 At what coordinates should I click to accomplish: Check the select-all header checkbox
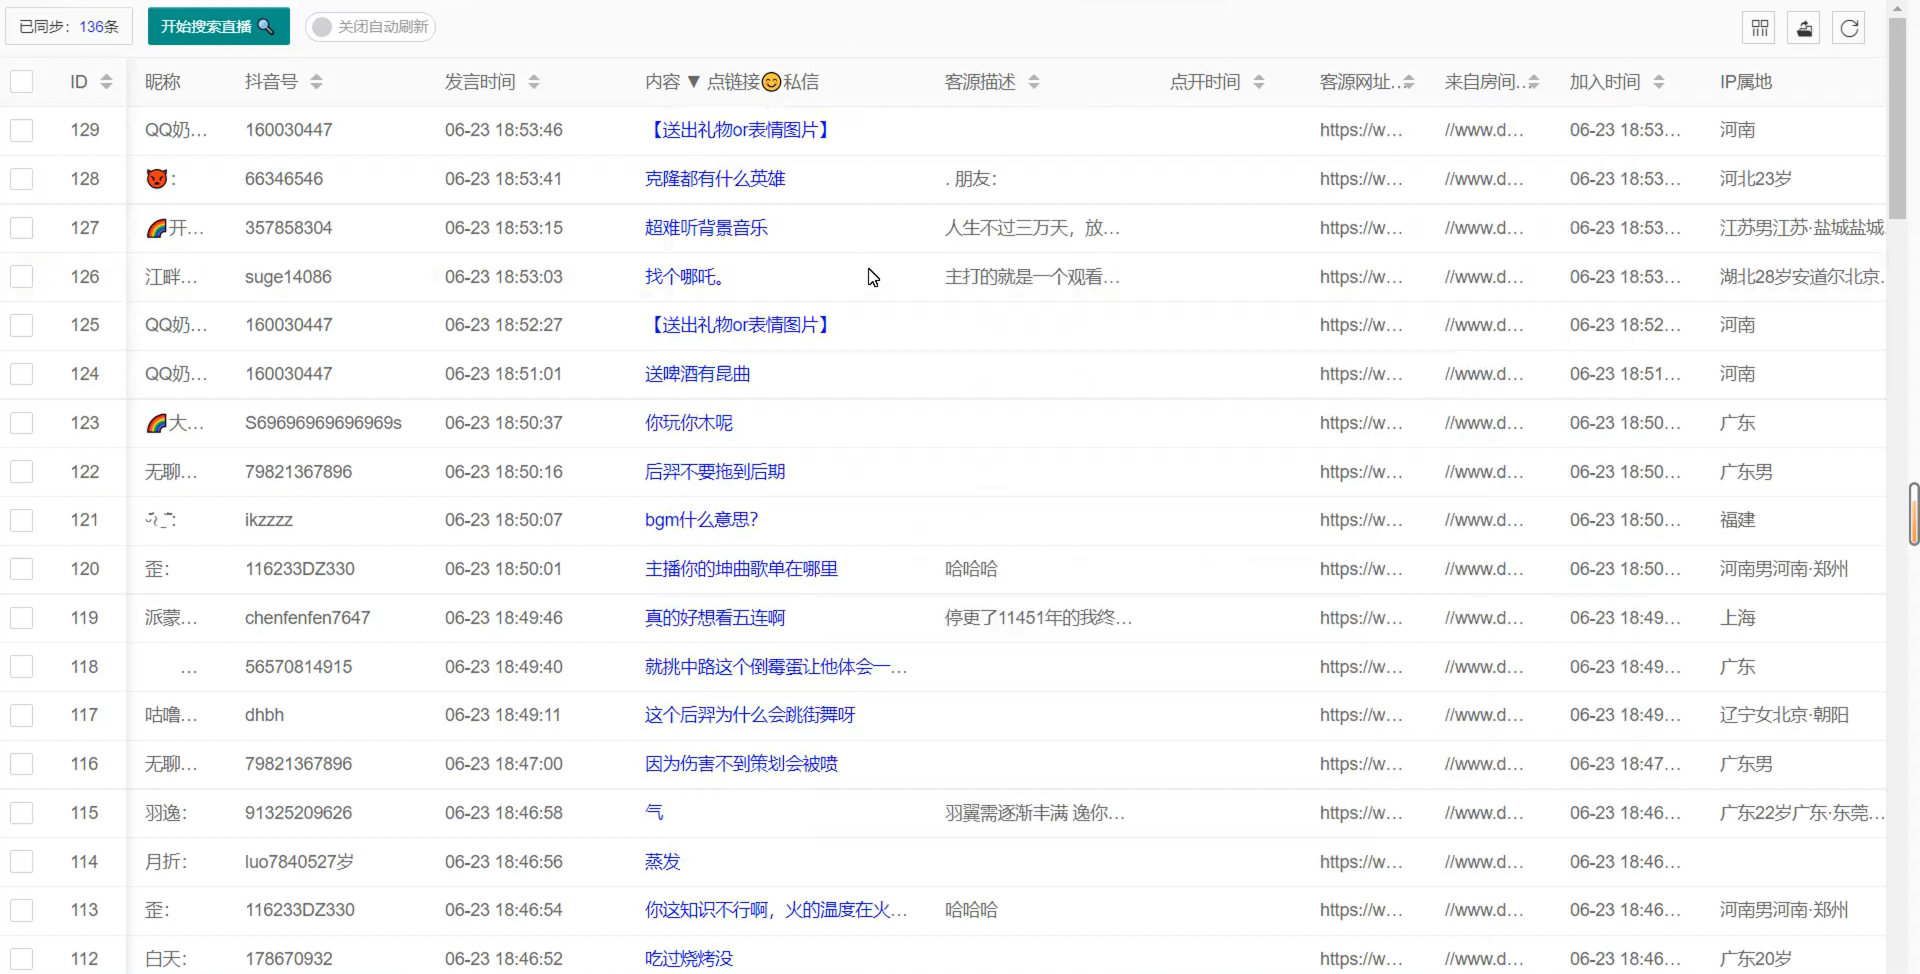click(x=22, y=82)
